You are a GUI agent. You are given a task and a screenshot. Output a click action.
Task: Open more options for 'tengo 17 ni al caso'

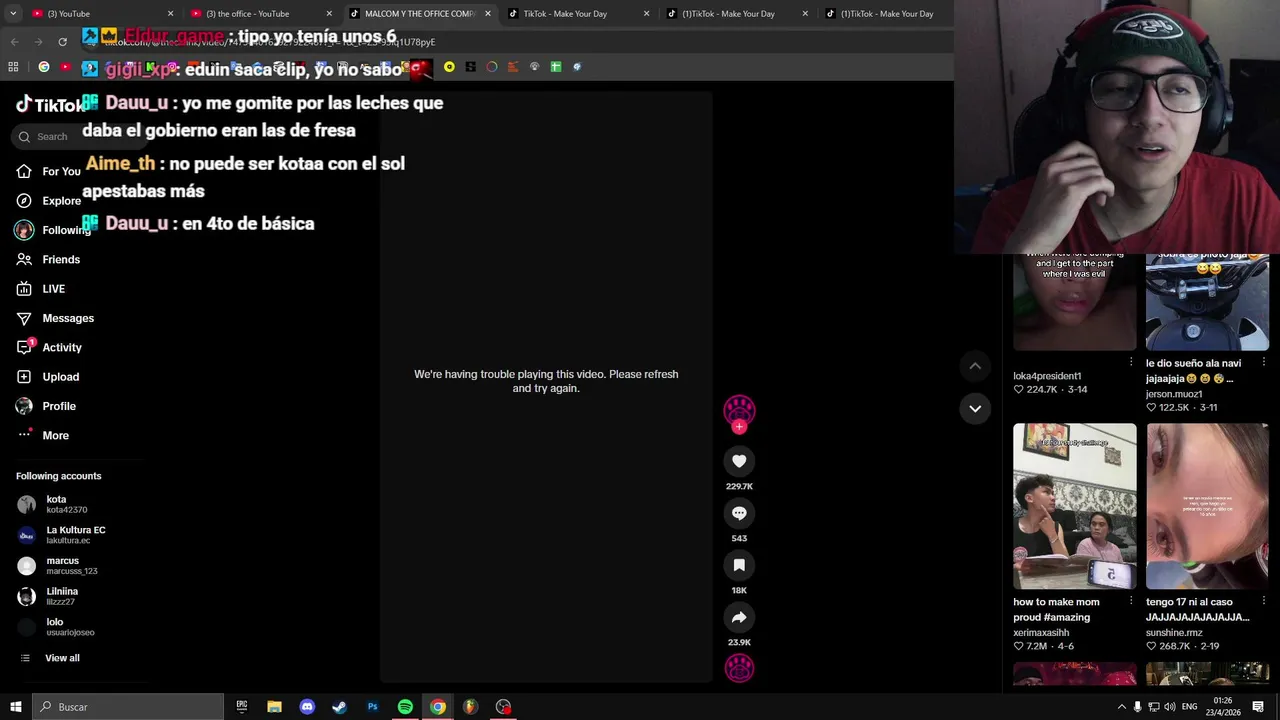click(1264, 601)
